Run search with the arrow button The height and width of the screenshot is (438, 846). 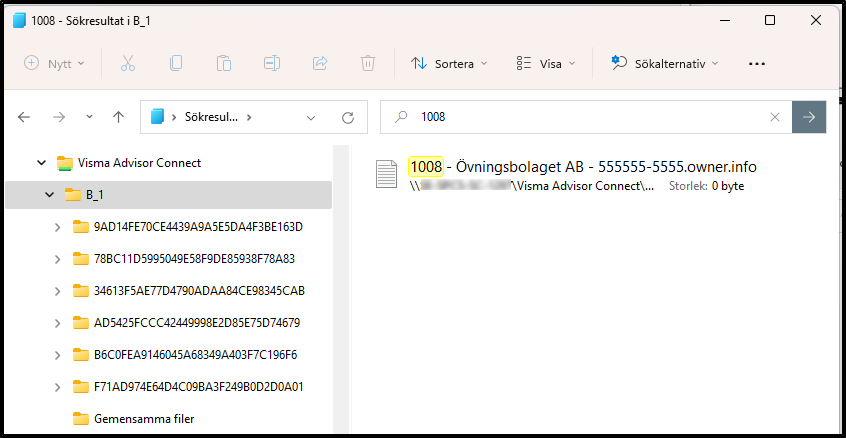808,117
